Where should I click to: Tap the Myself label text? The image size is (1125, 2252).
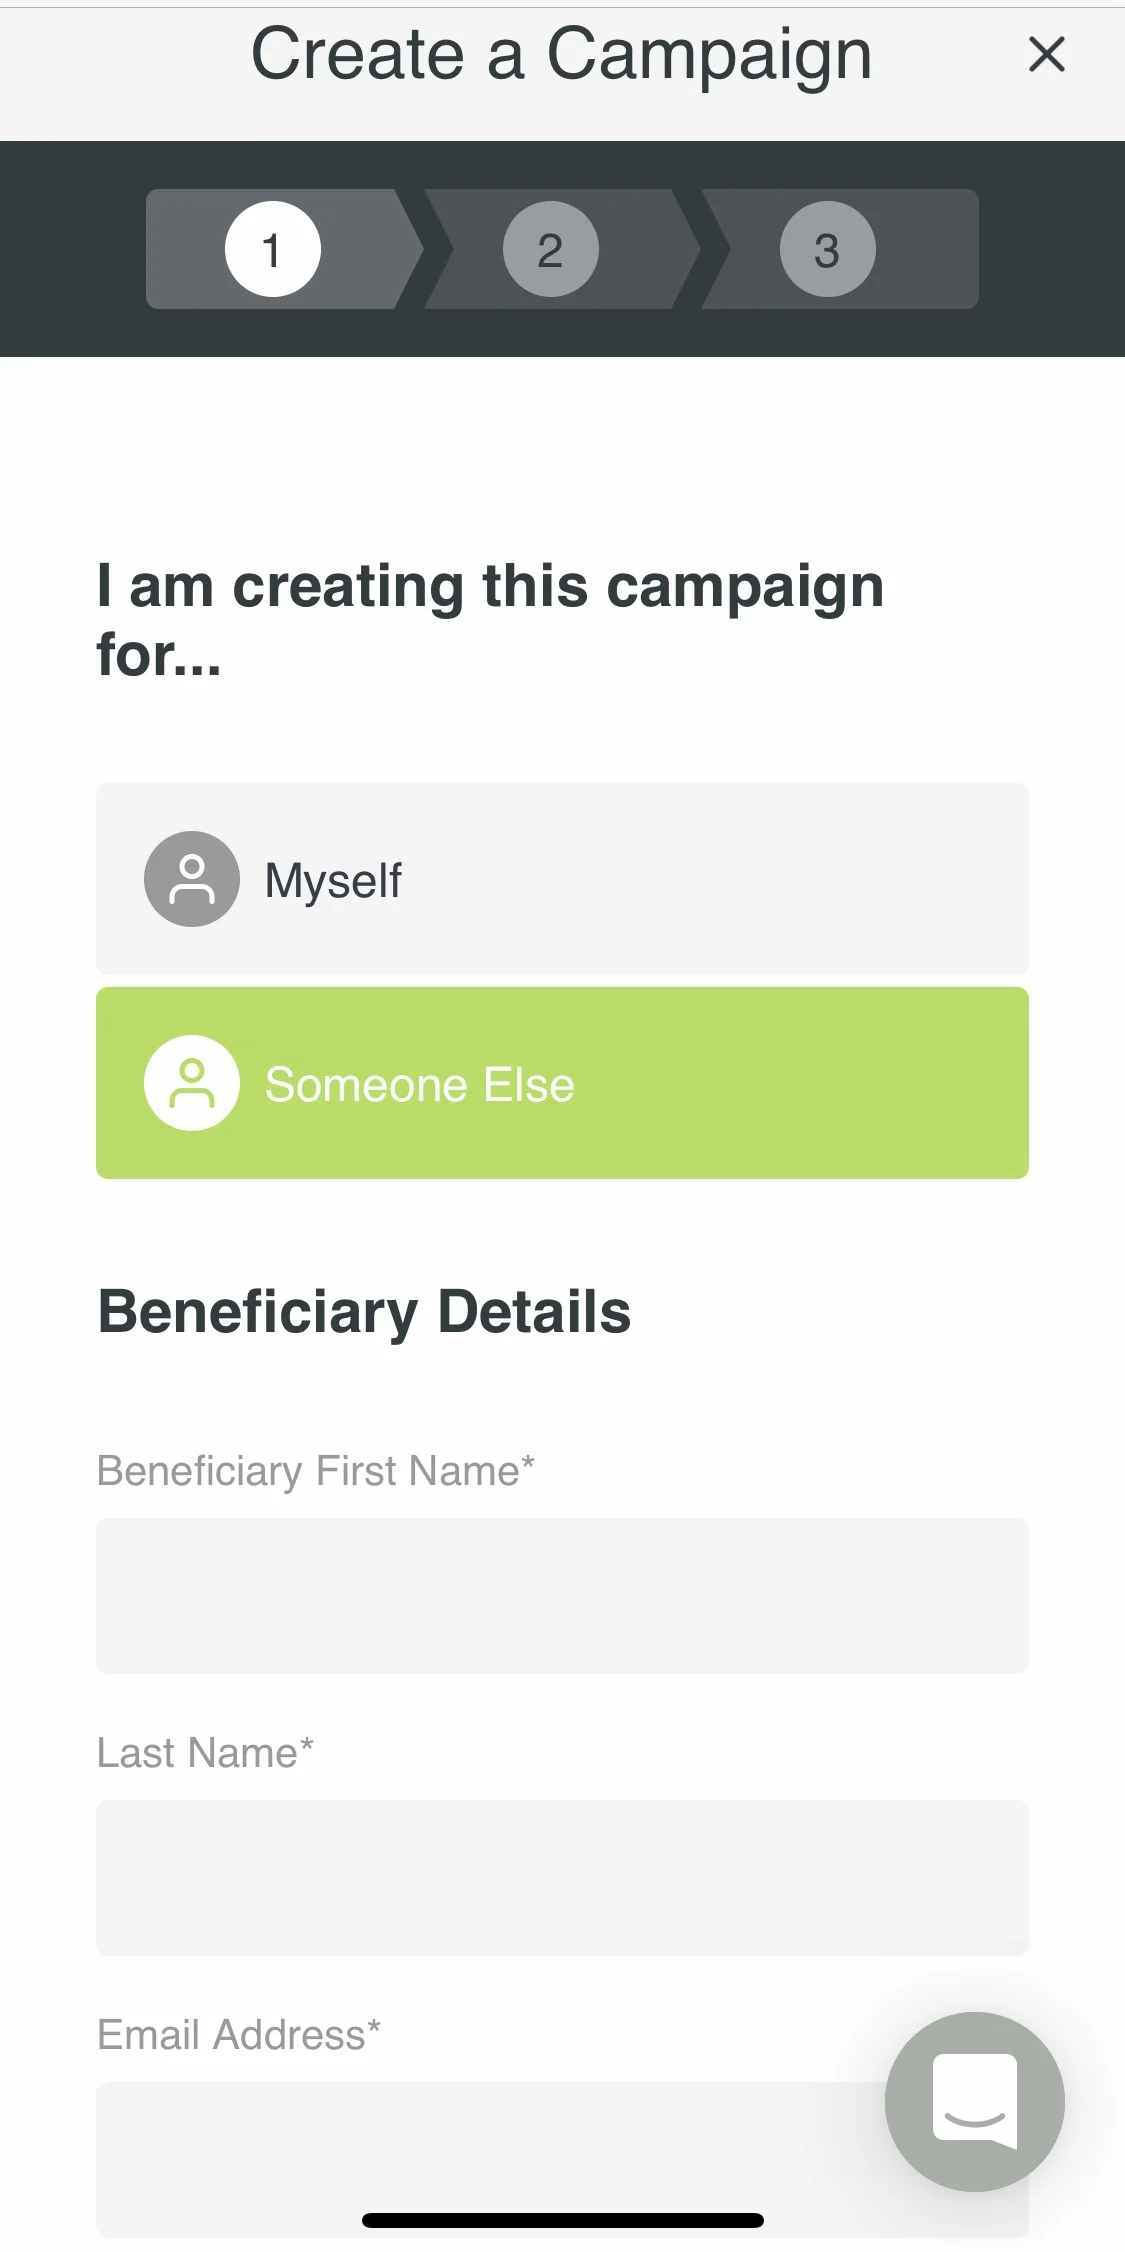333,882
